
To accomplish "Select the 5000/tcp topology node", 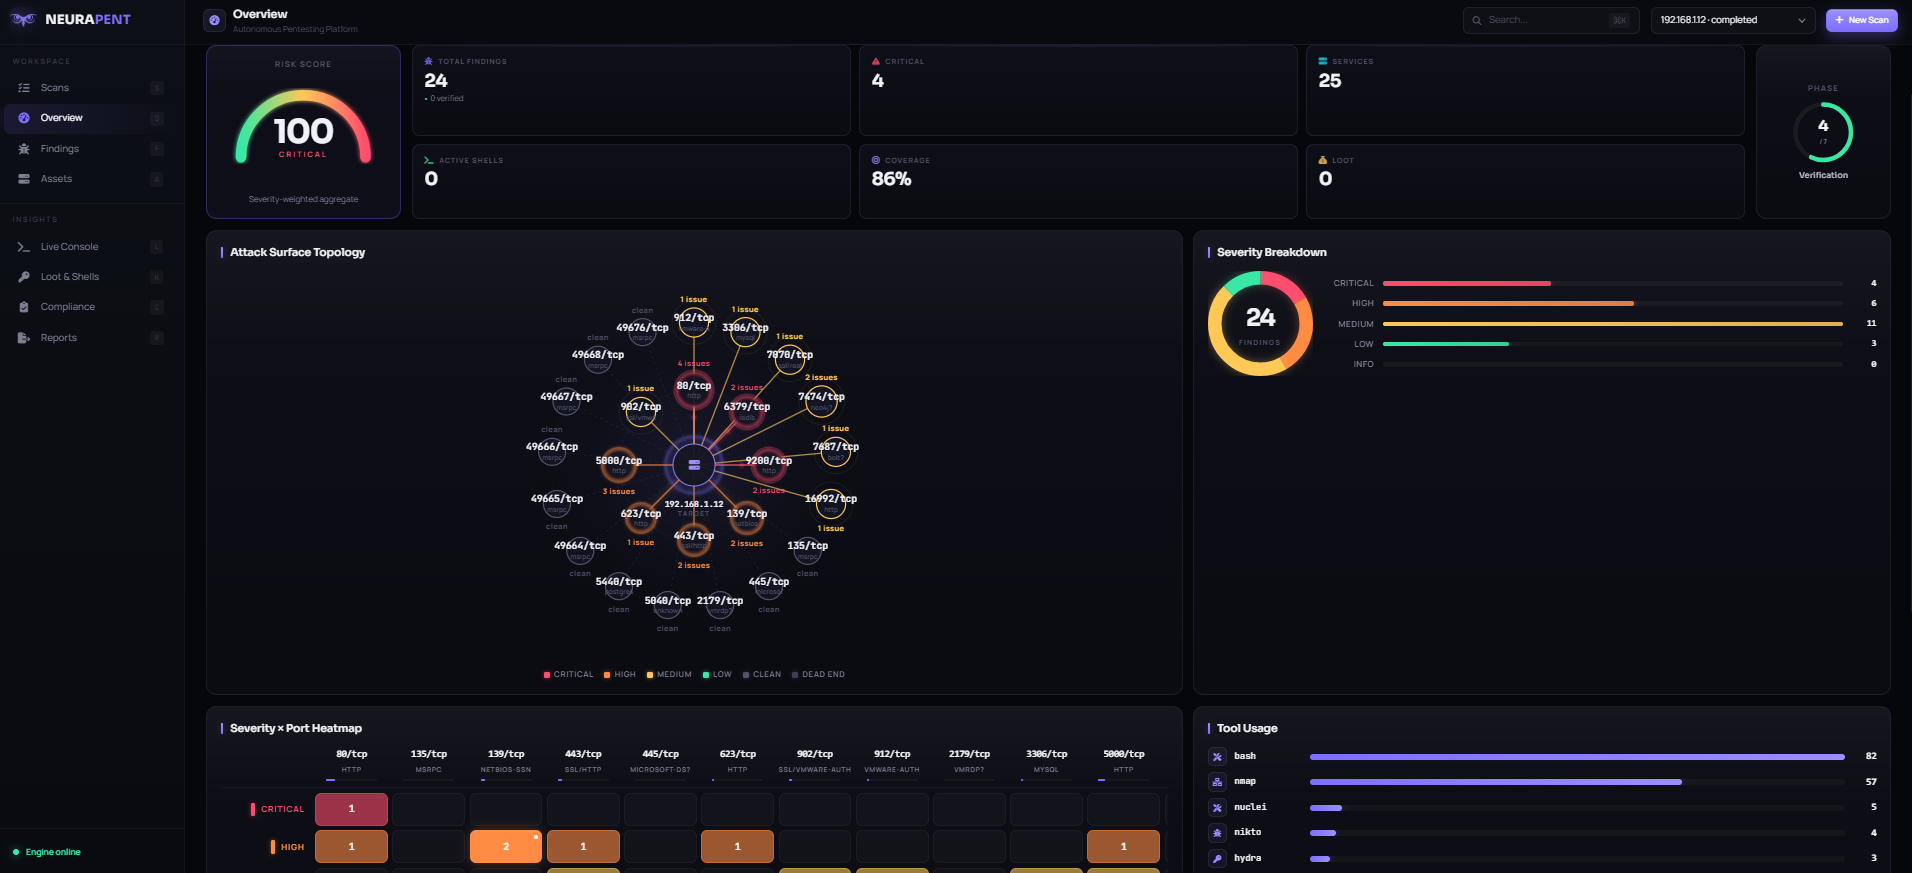I will click(x=619, y=465).
